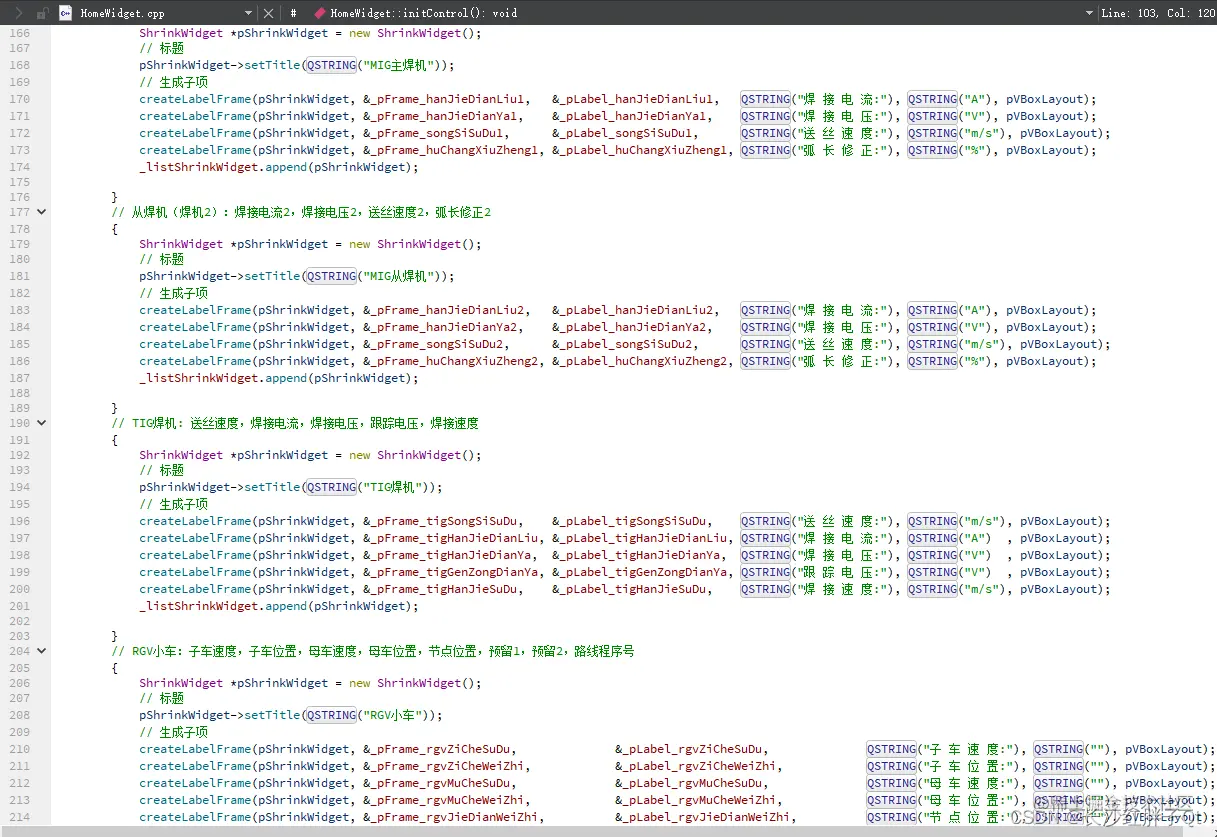
Task: Click the comment "// TIG焊机:" on line 190
Action: (x=148, y=423)
